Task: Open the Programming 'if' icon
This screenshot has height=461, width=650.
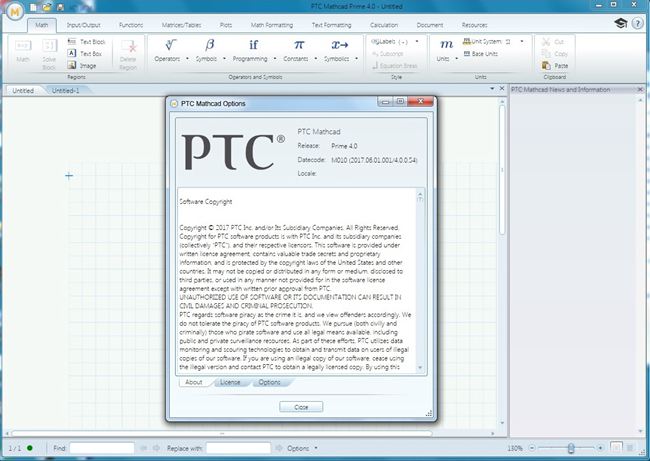Action: [253, 44]
